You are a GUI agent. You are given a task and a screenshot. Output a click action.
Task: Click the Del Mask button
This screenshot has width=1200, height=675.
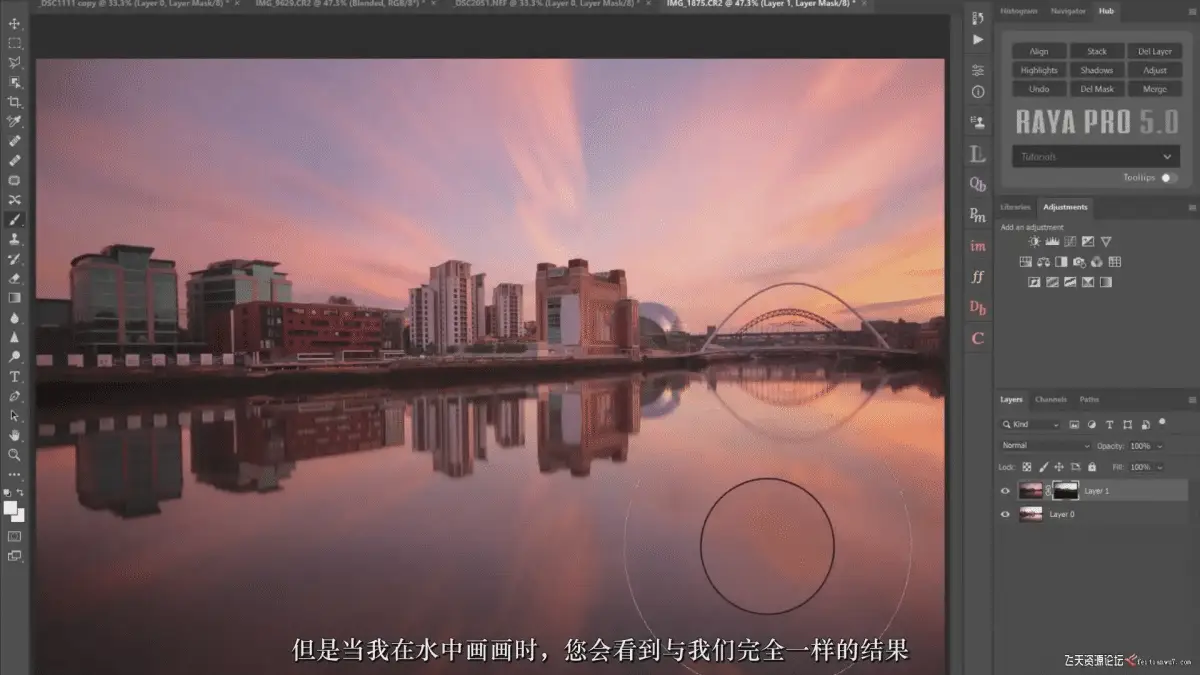tap(1097, 89)
